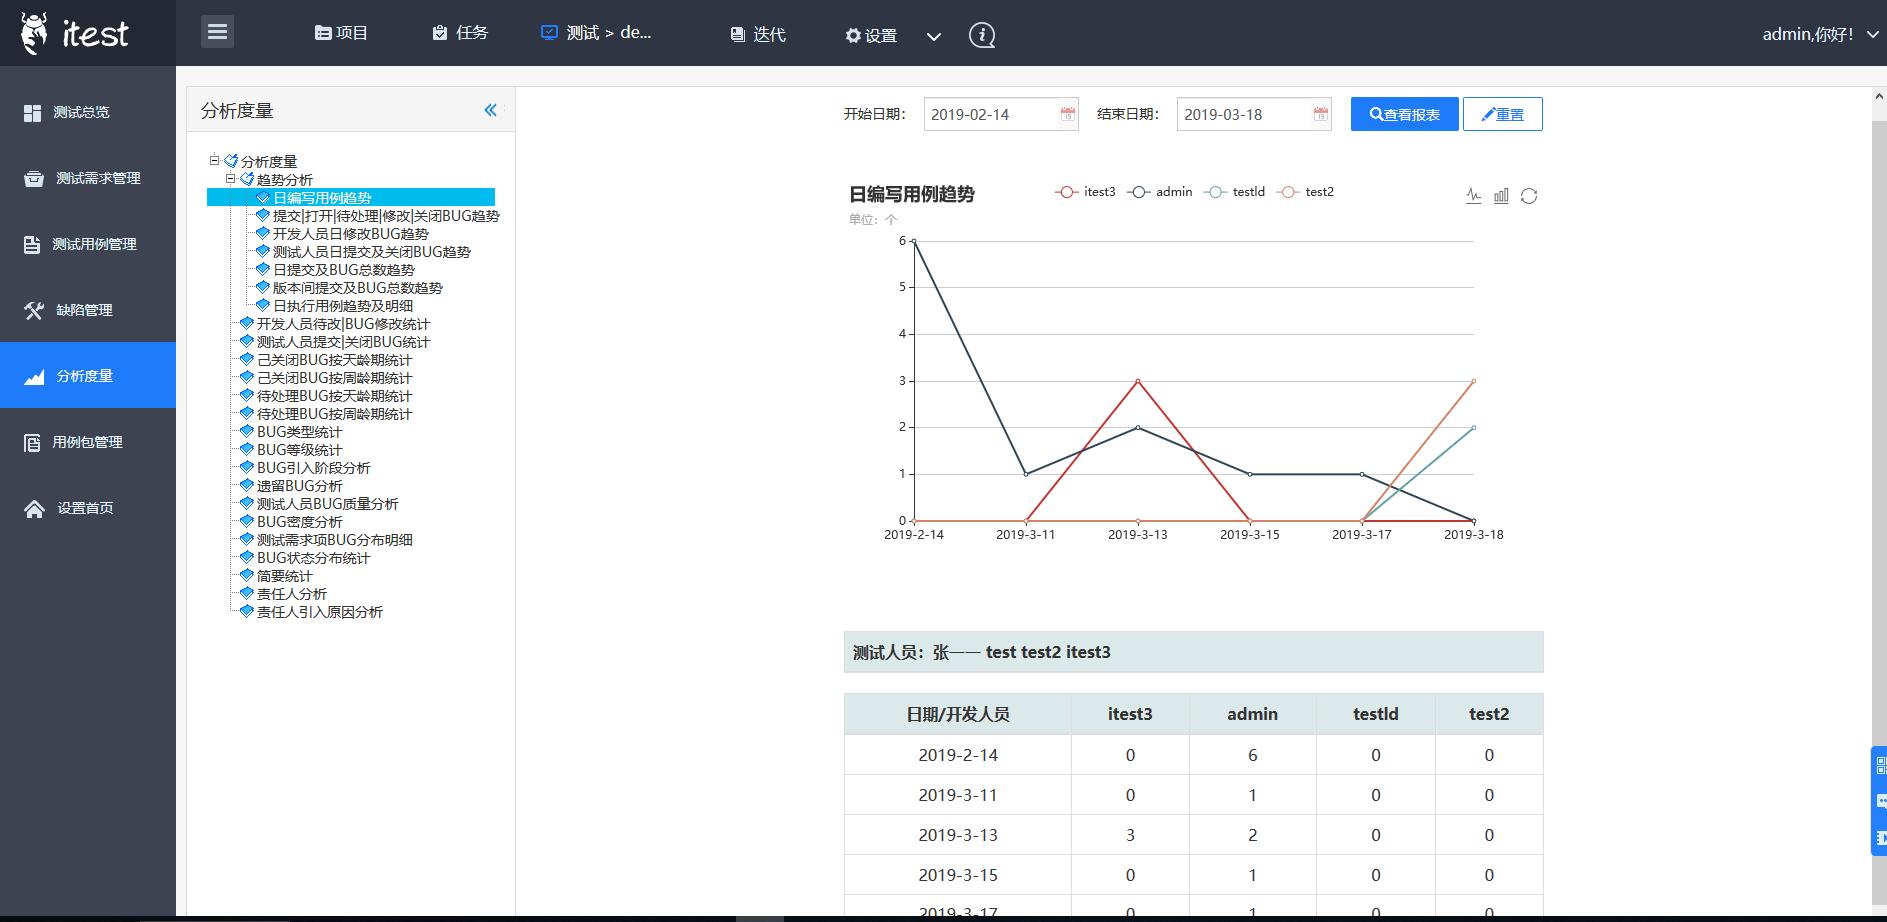Image resolution: width=1887 pixels, height=922 pixels.
Task: Select BUG等级统计 tree item
Action: pos(299,450)
